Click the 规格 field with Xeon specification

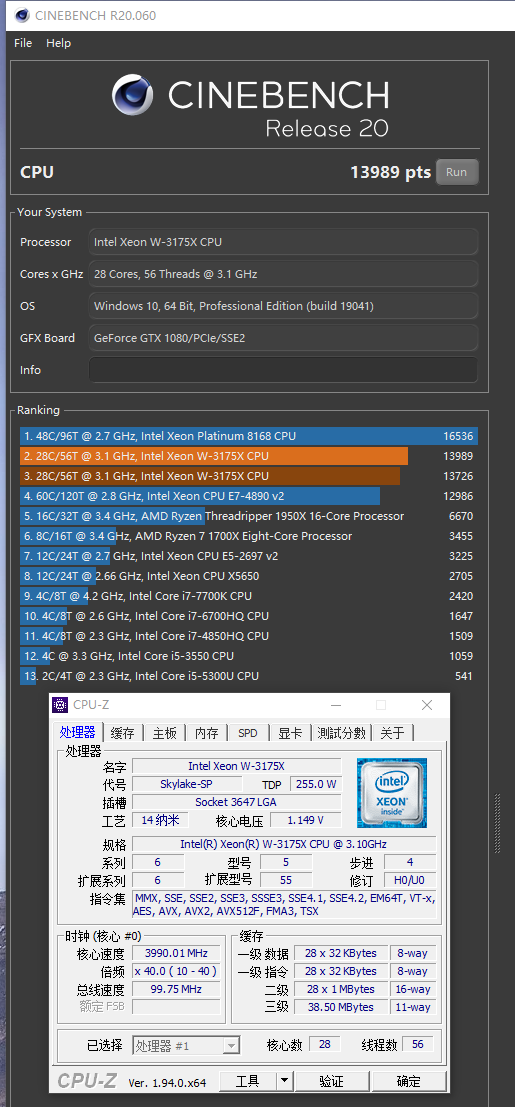(285, 844)
